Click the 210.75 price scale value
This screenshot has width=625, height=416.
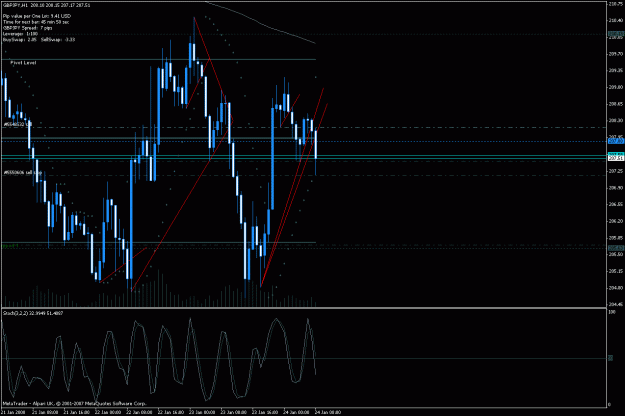pos(616,4)
